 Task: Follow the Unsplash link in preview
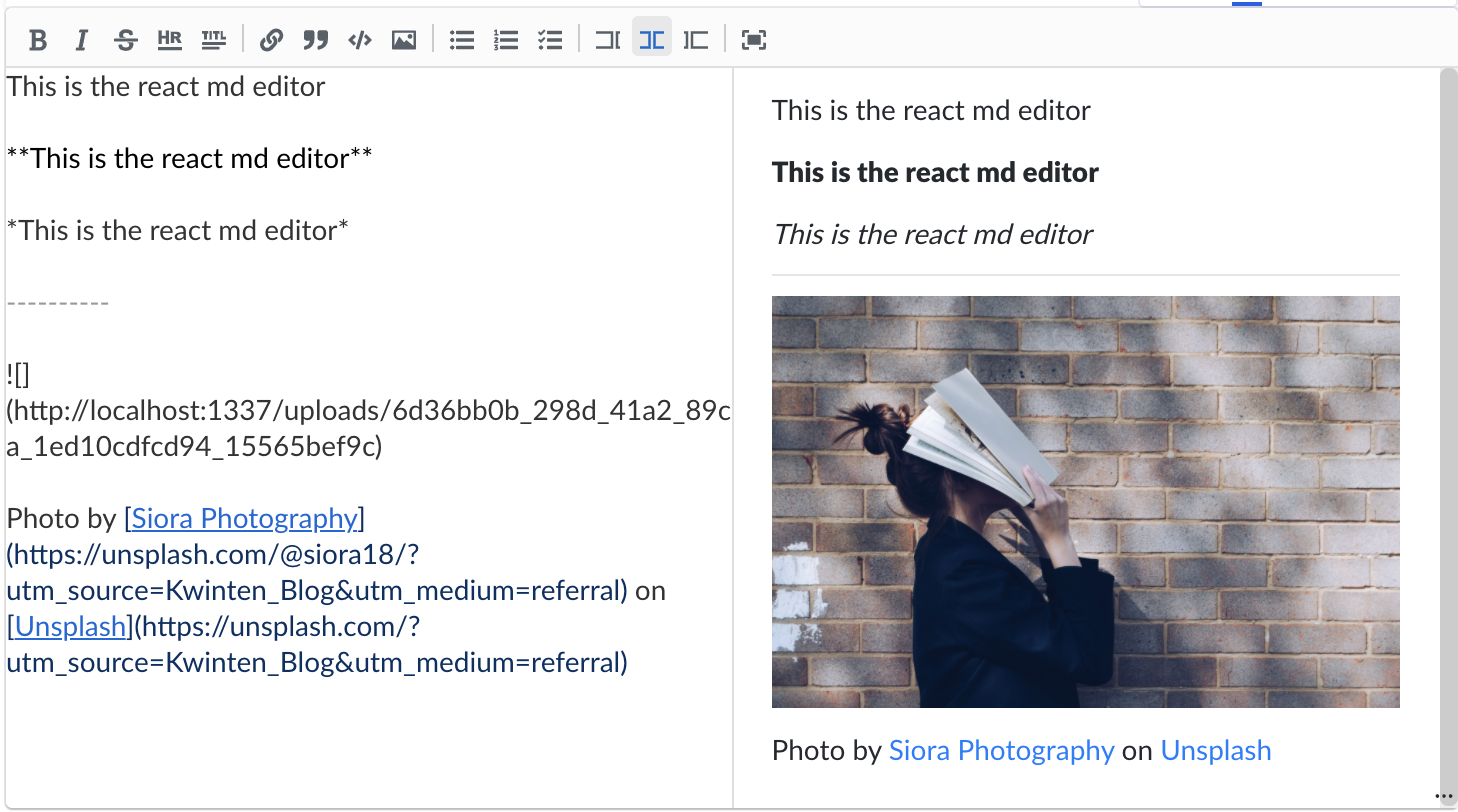coord(1216,751)
